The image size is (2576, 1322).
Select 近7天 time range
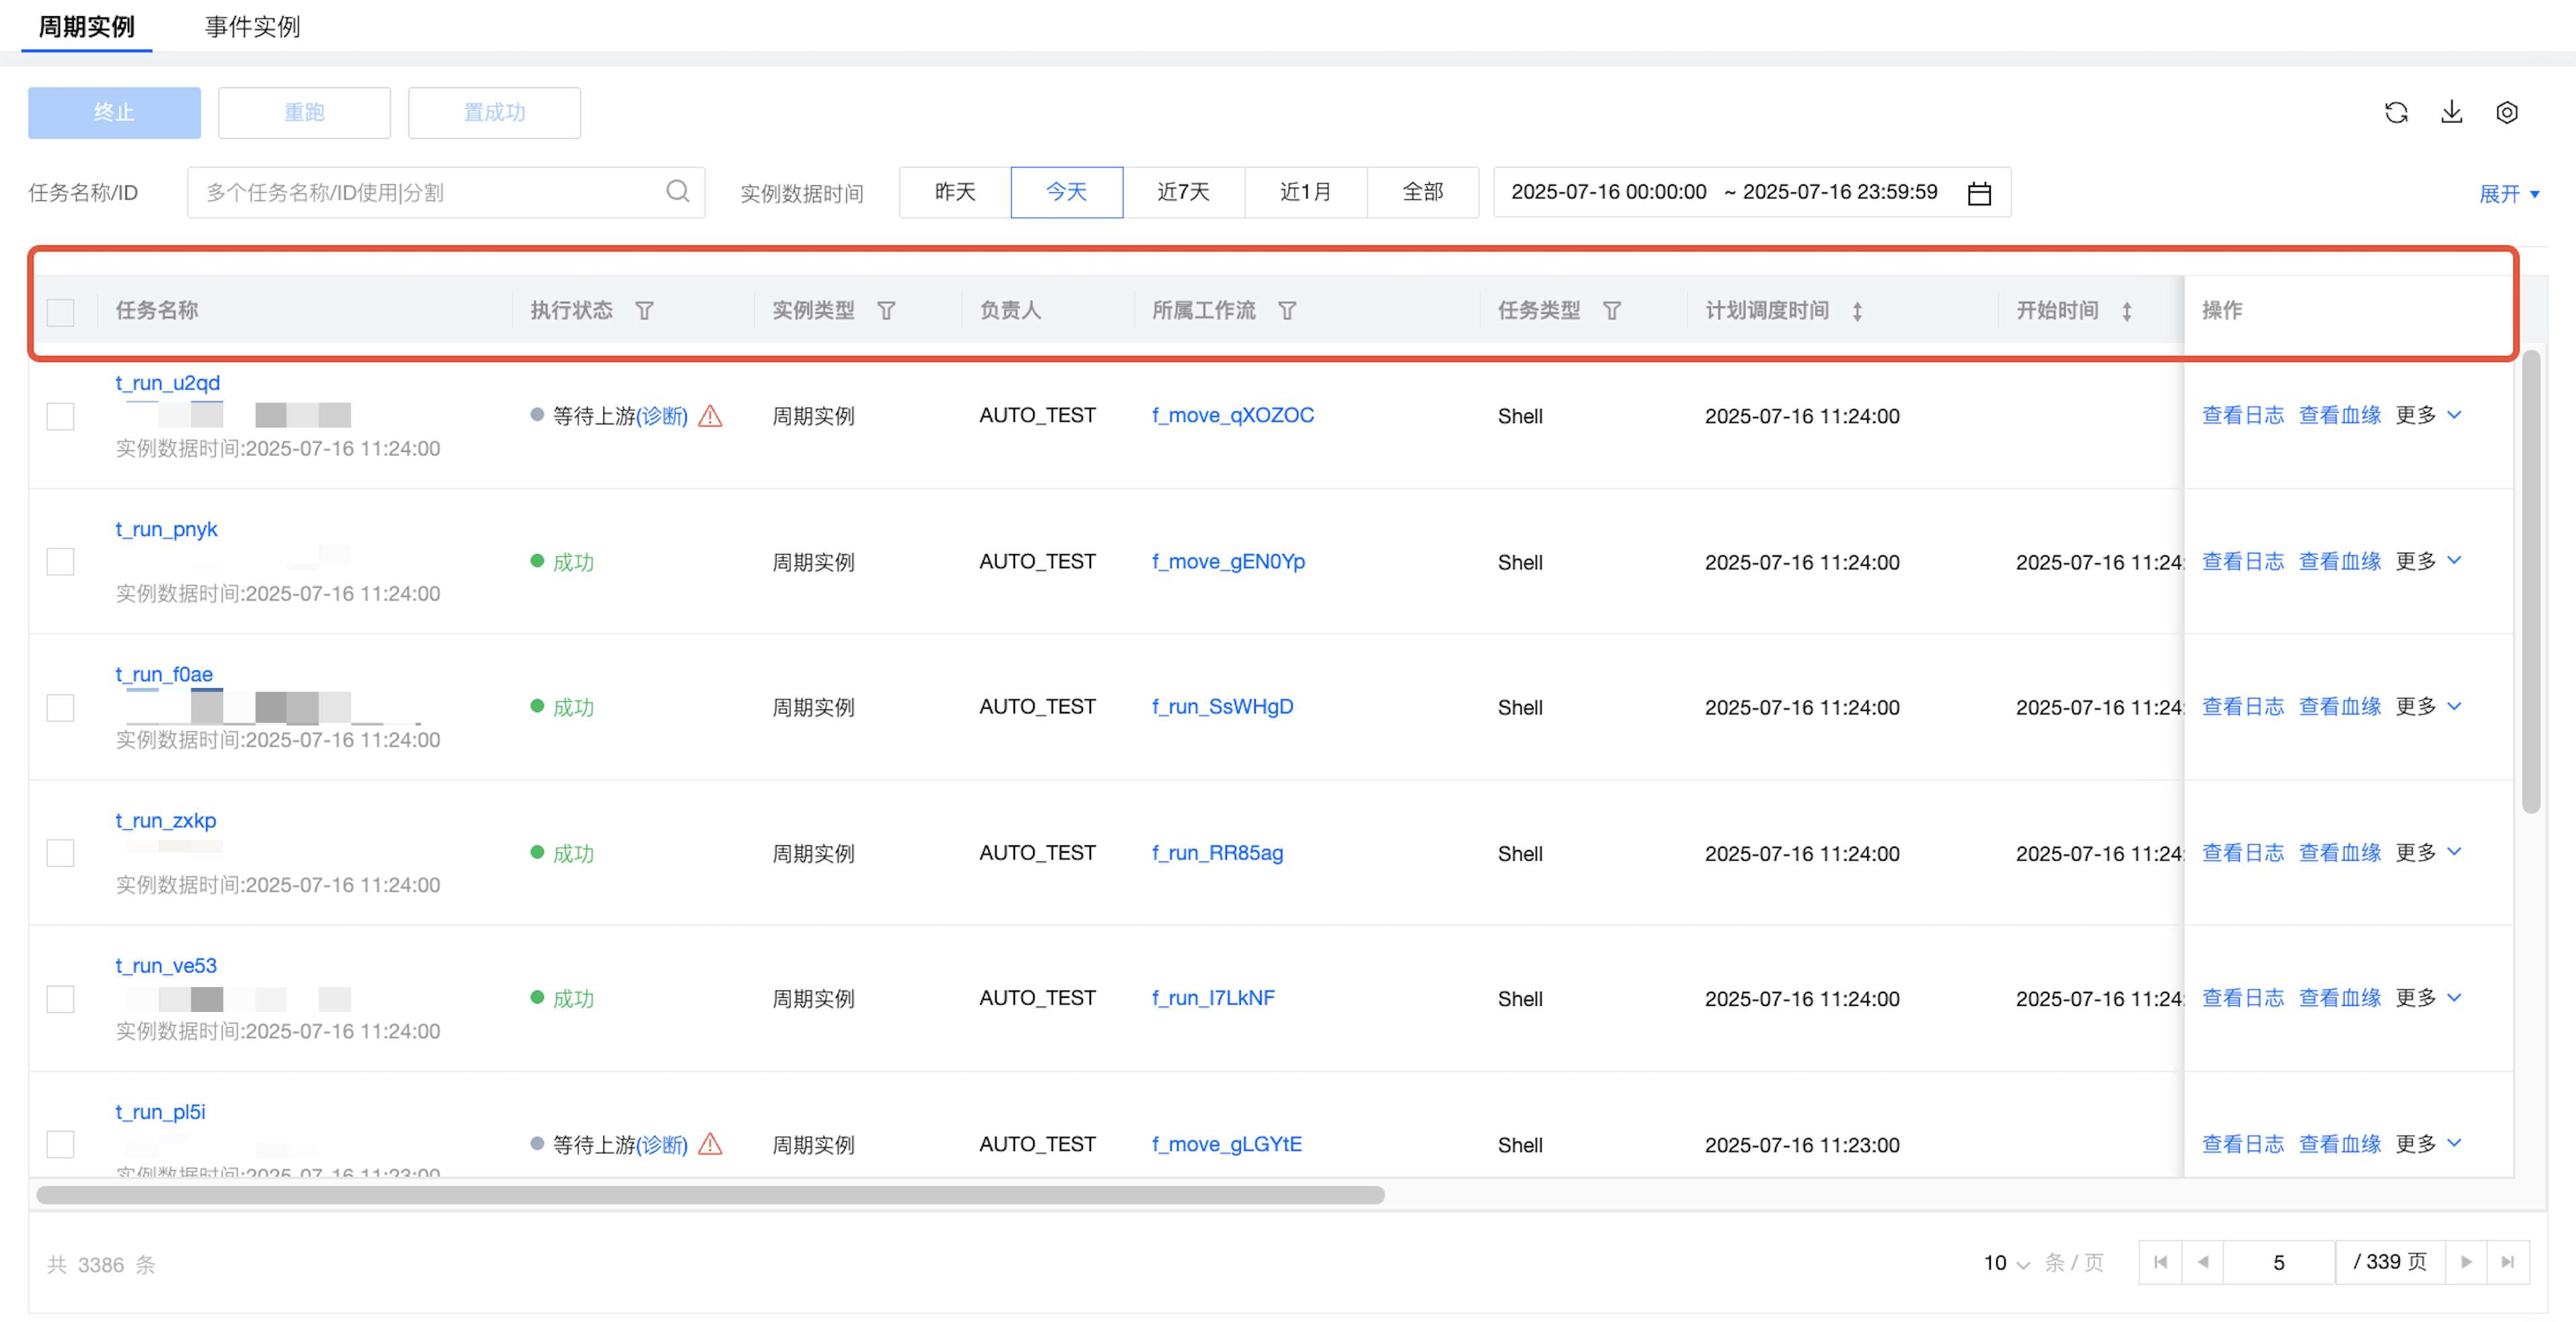[x=1184, y=192]
